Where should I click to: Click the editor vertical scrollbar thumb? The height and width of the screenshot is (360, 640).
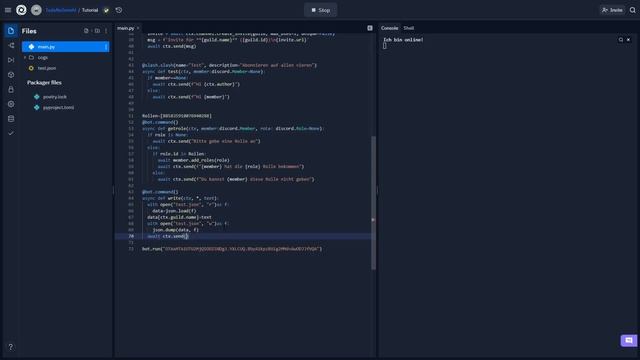tap(373, 203)
